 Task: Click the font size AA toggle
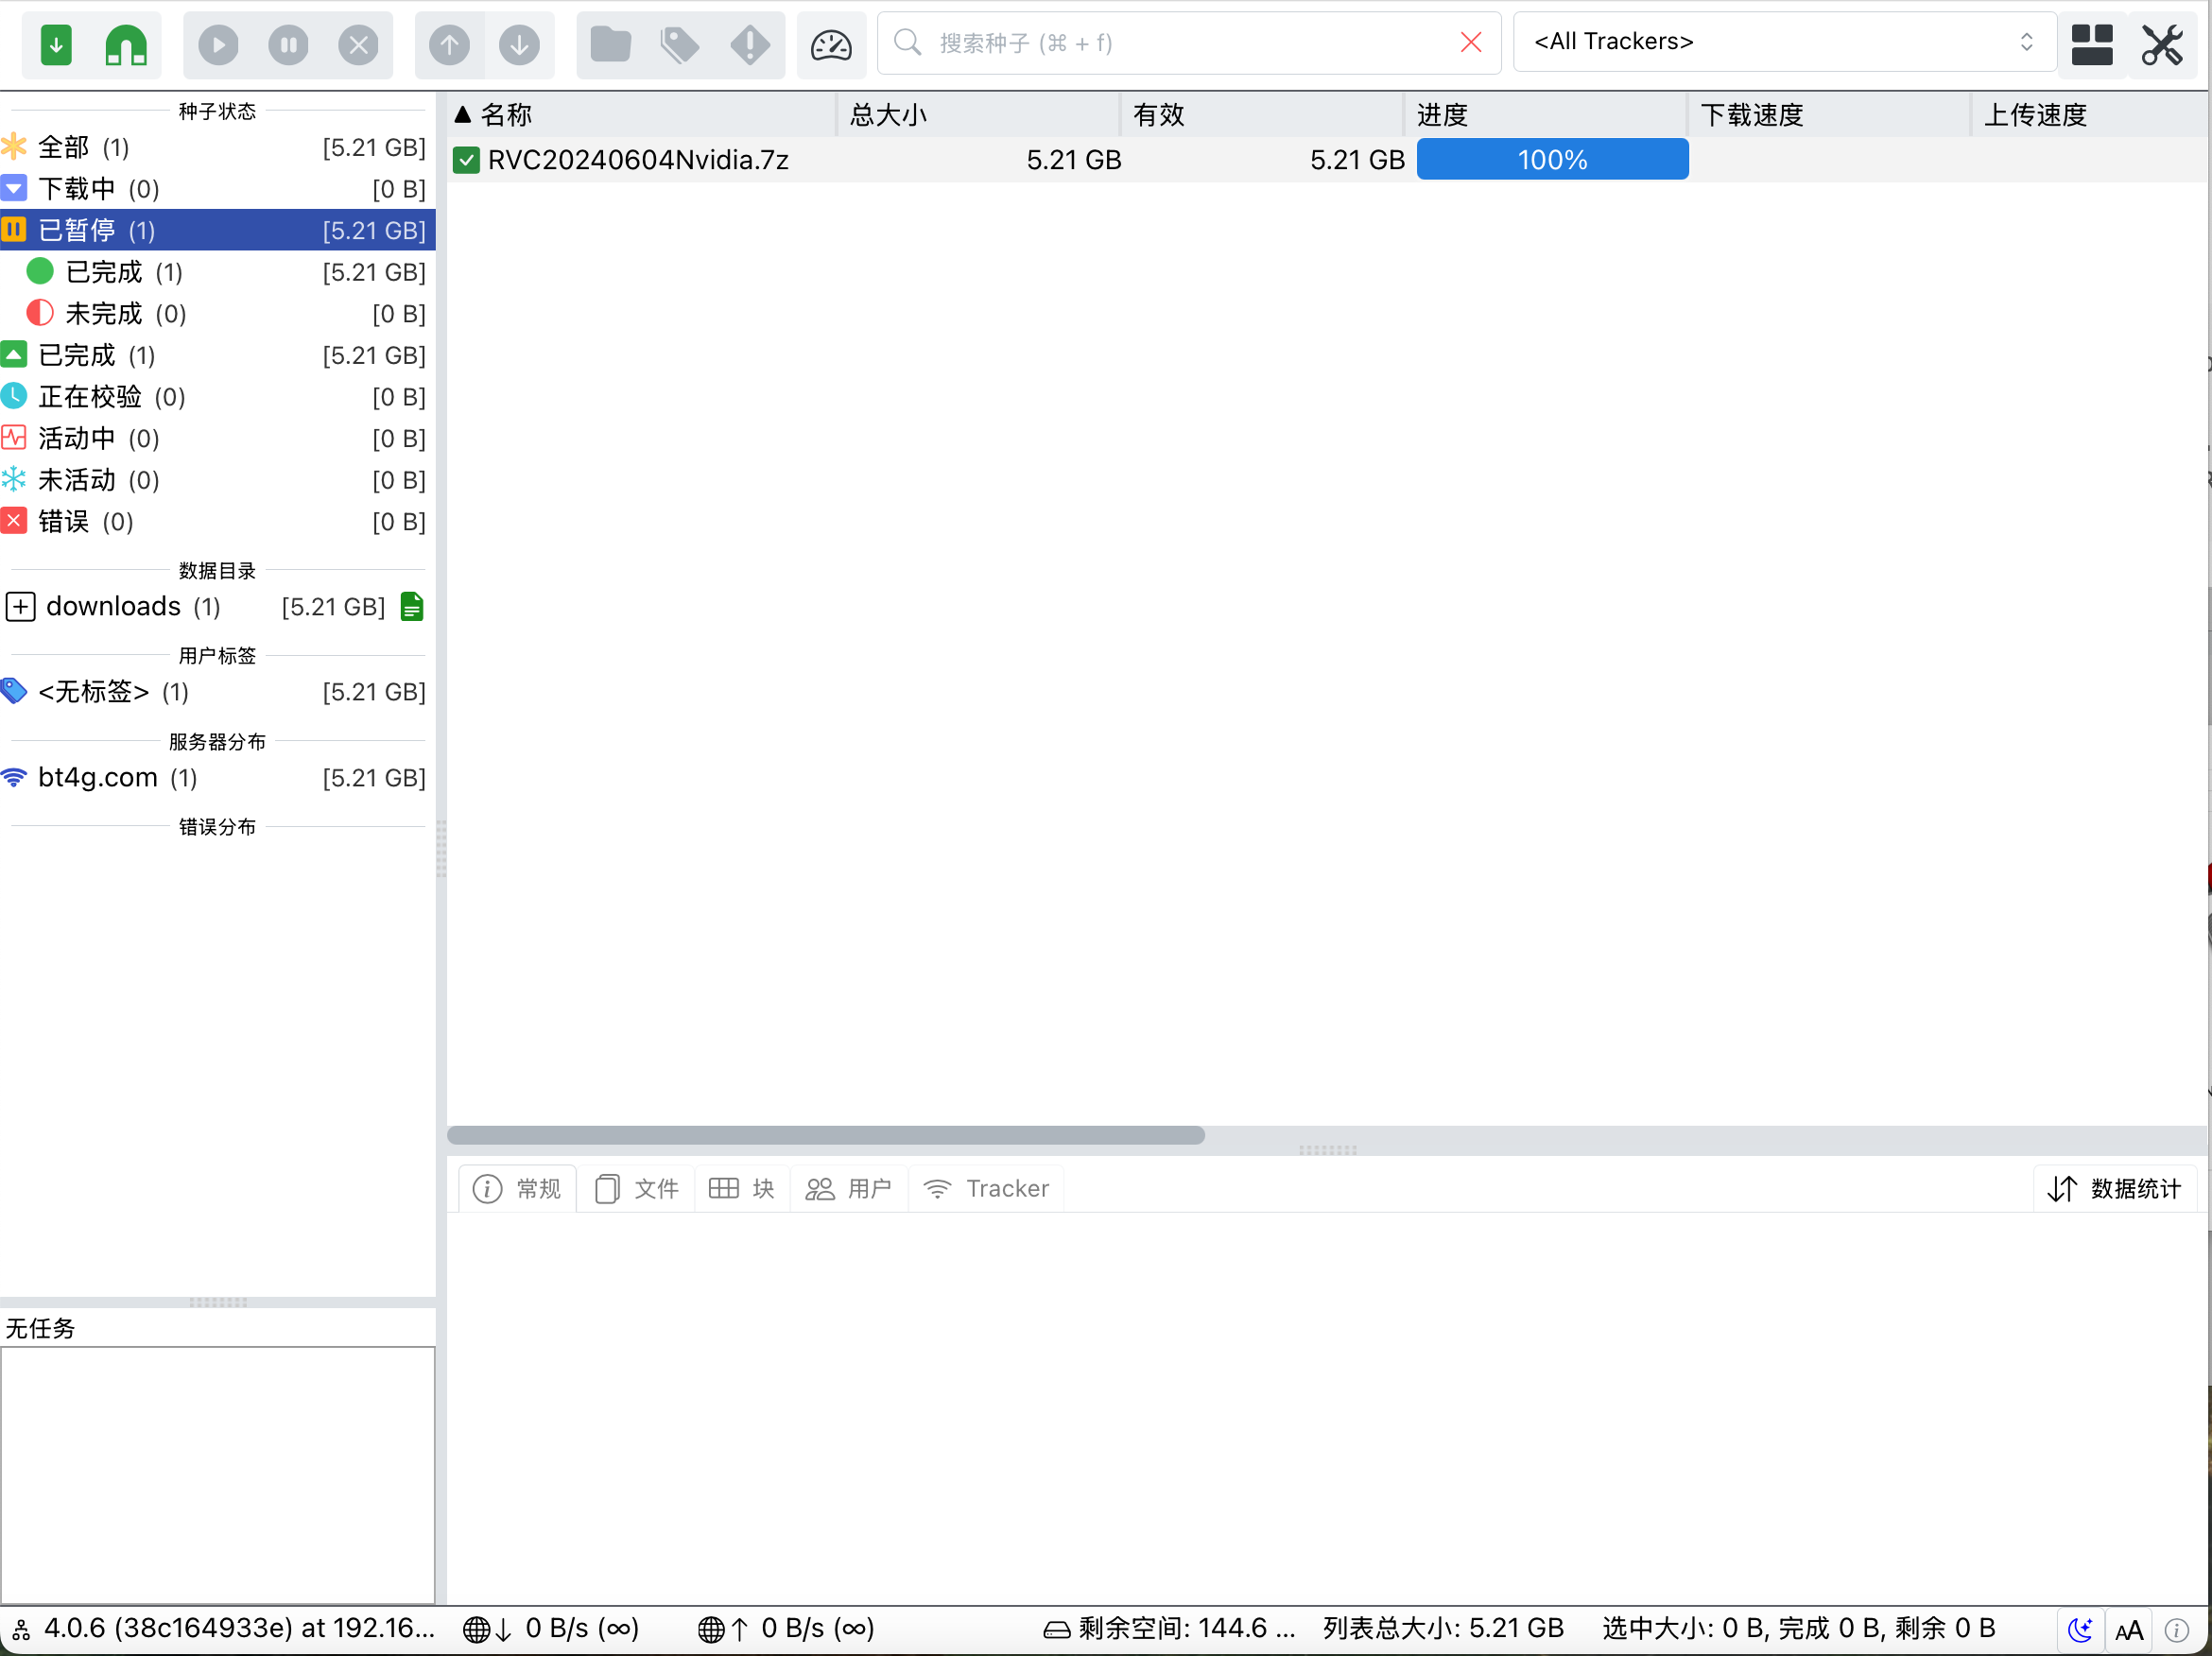pyautogui.click(x=2129, y=1630)
